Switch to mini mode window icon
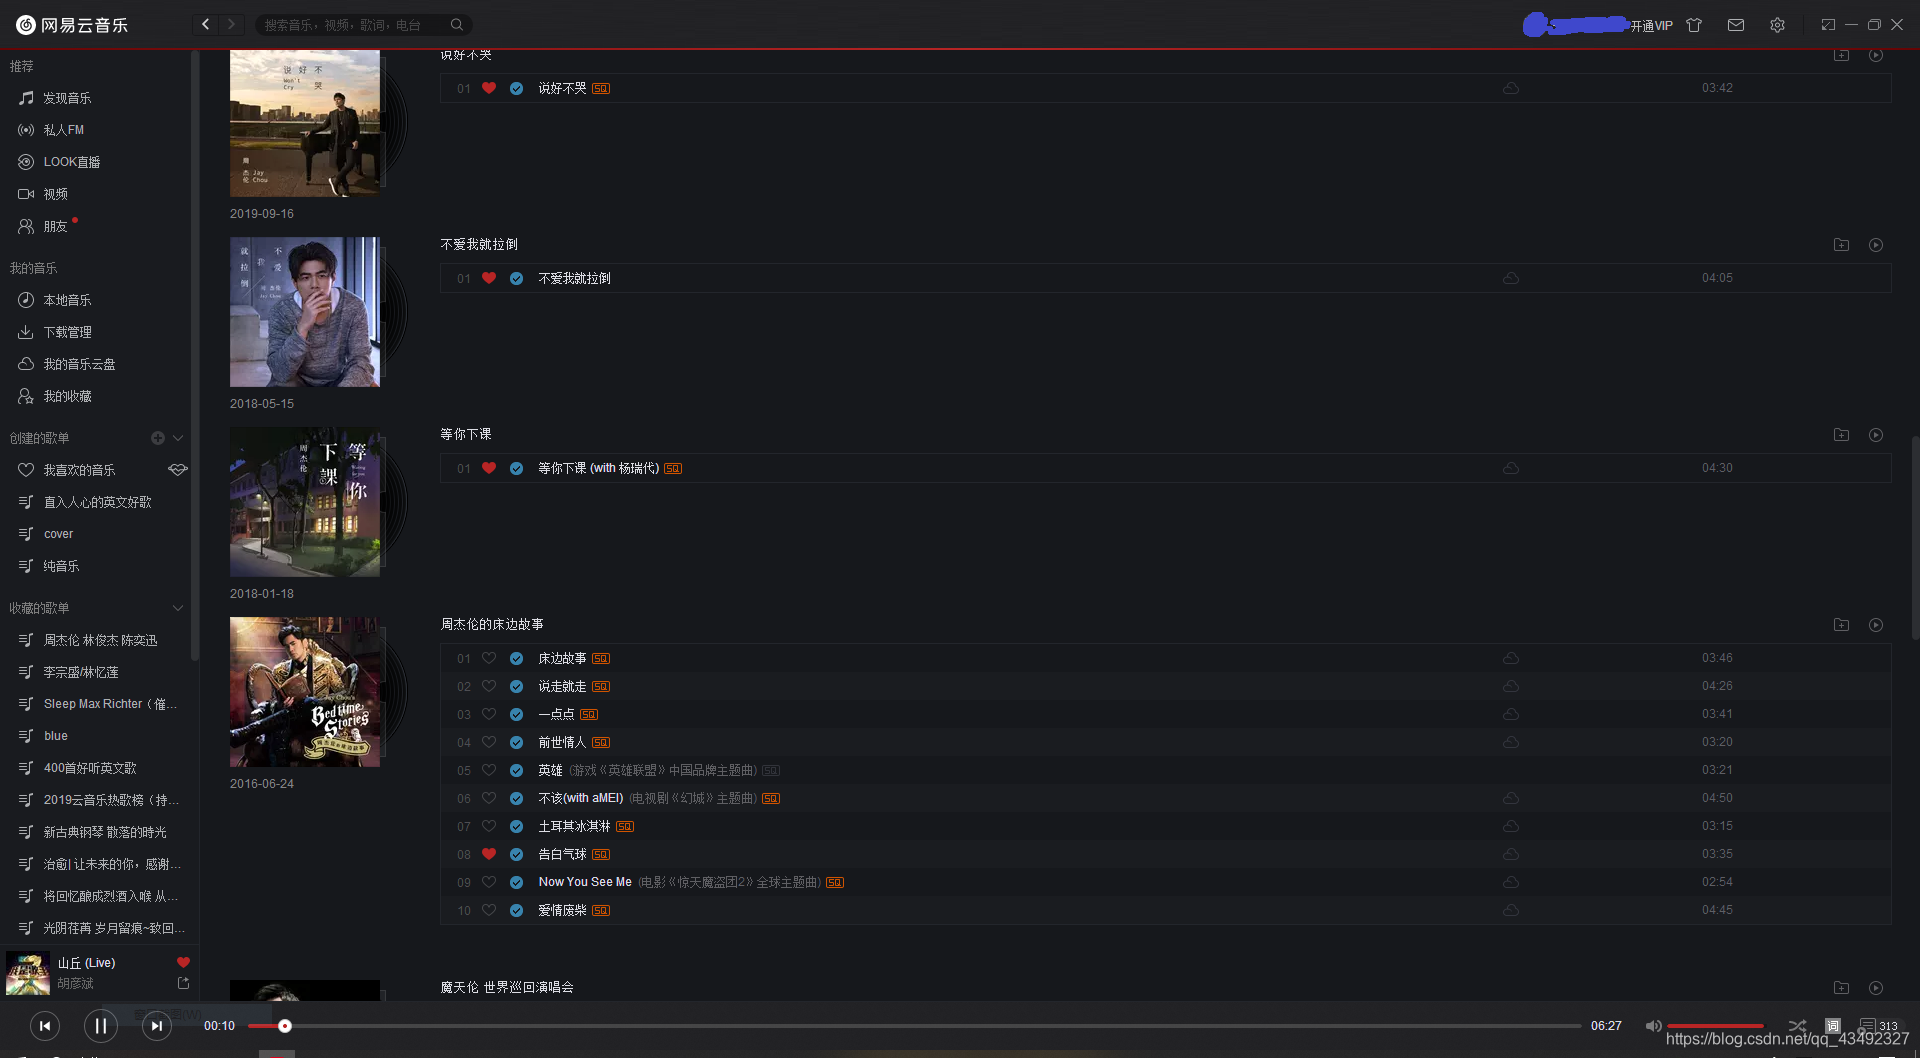The height and width of the screenshot is (1058, 1920). [1828, 25]
